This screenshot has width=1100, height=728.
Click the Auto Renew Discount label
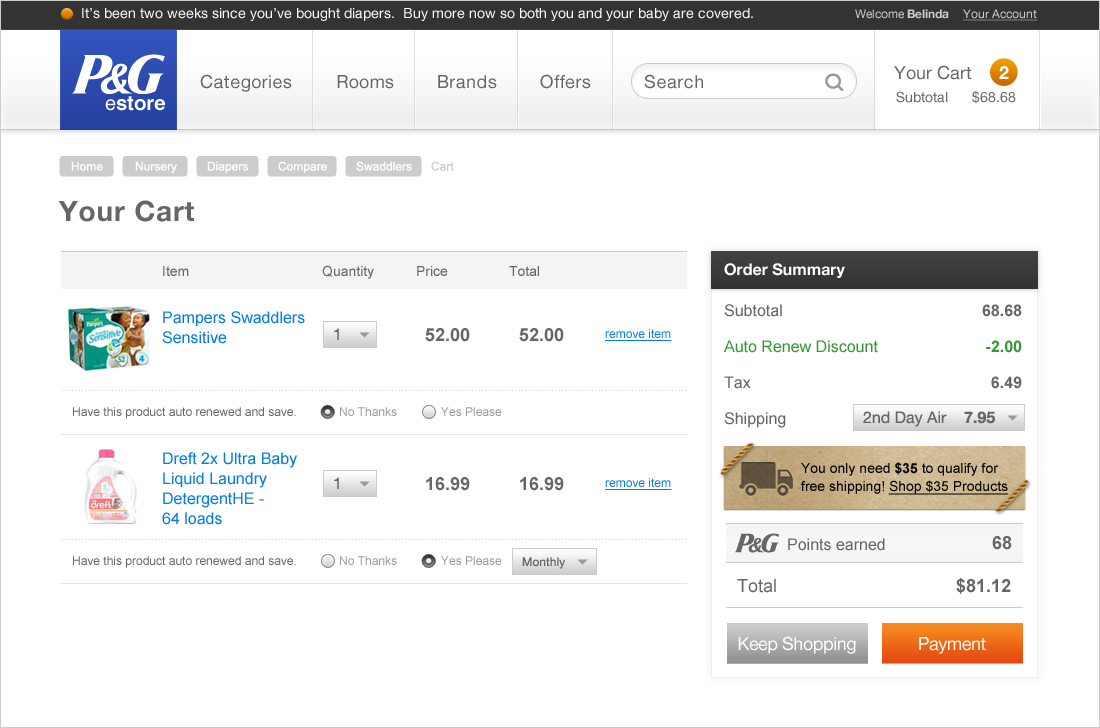click(x=800, y=346)
